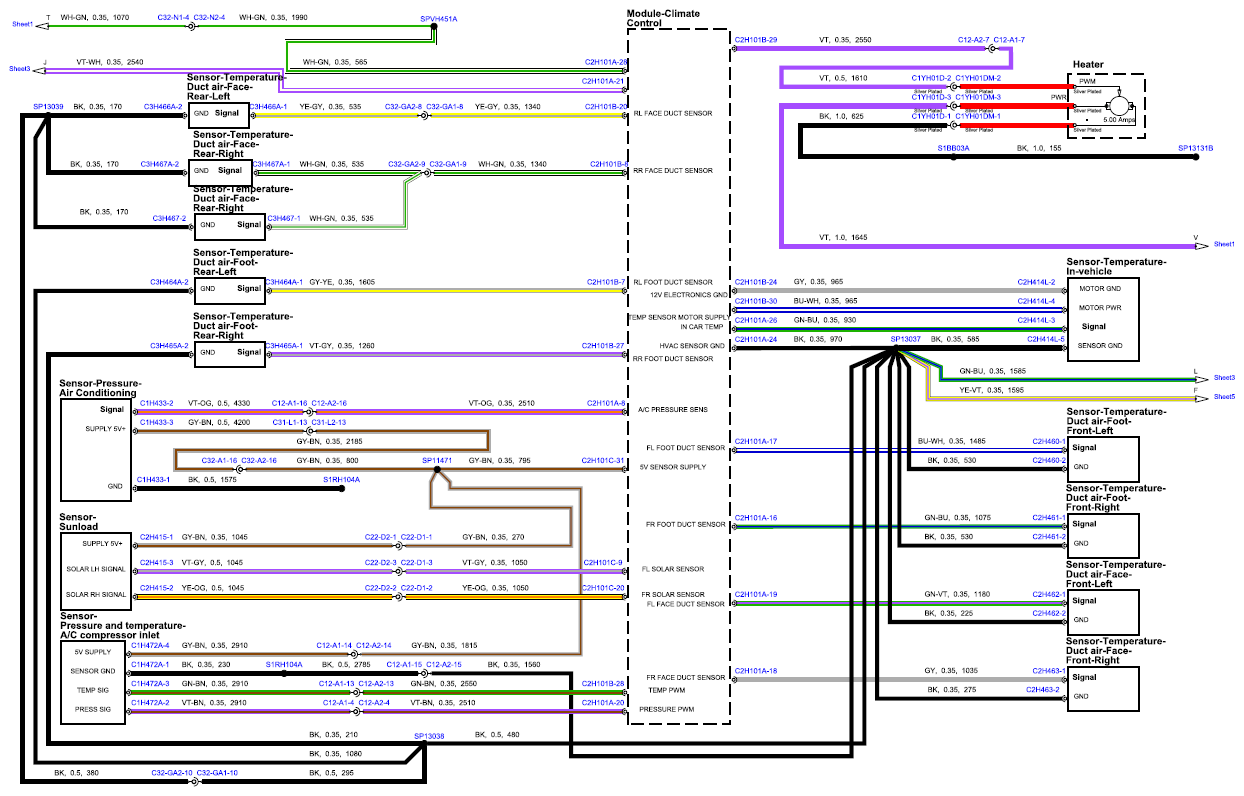Select connector pin C2H101C-31
The width and height of the screenshot is (1244, 796).
point(604,460)
